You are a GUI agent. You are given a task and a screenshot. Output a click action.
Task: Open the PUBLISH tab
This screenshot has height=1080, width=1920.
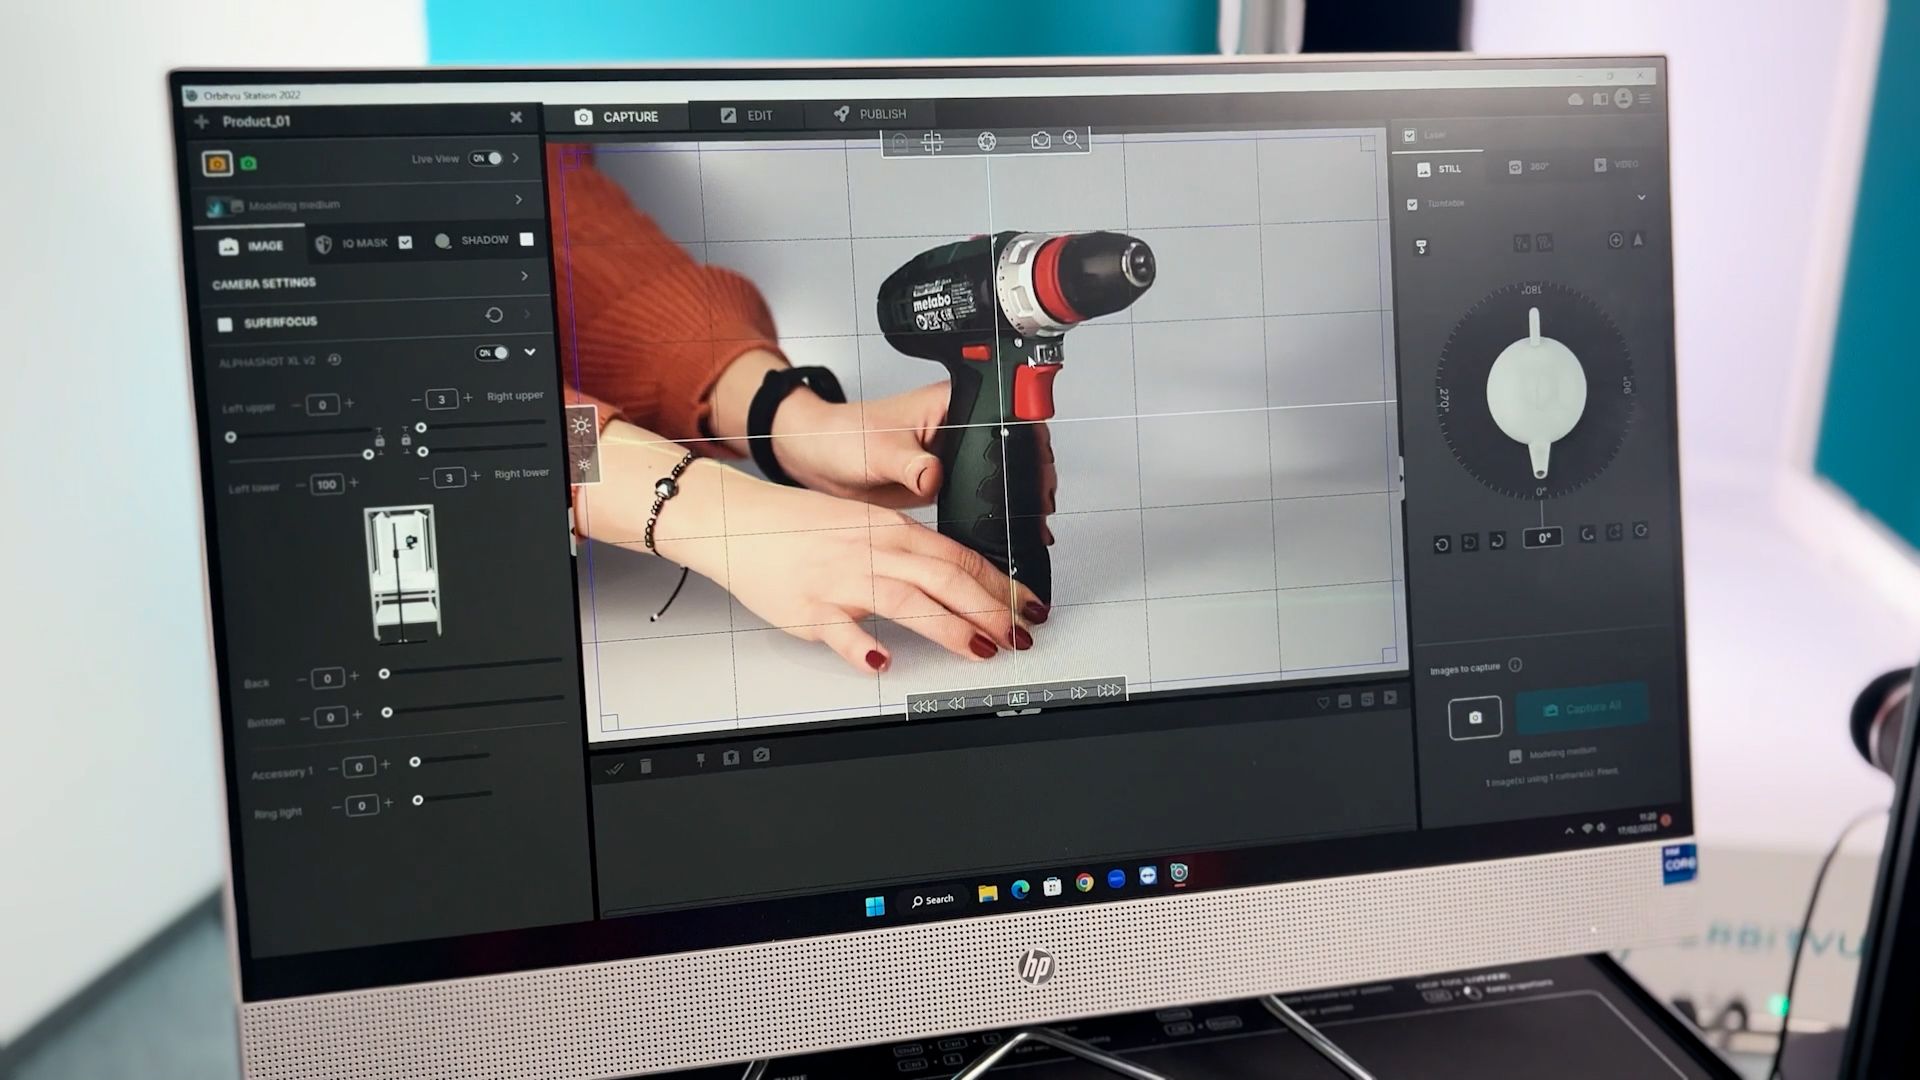[870, 114]
